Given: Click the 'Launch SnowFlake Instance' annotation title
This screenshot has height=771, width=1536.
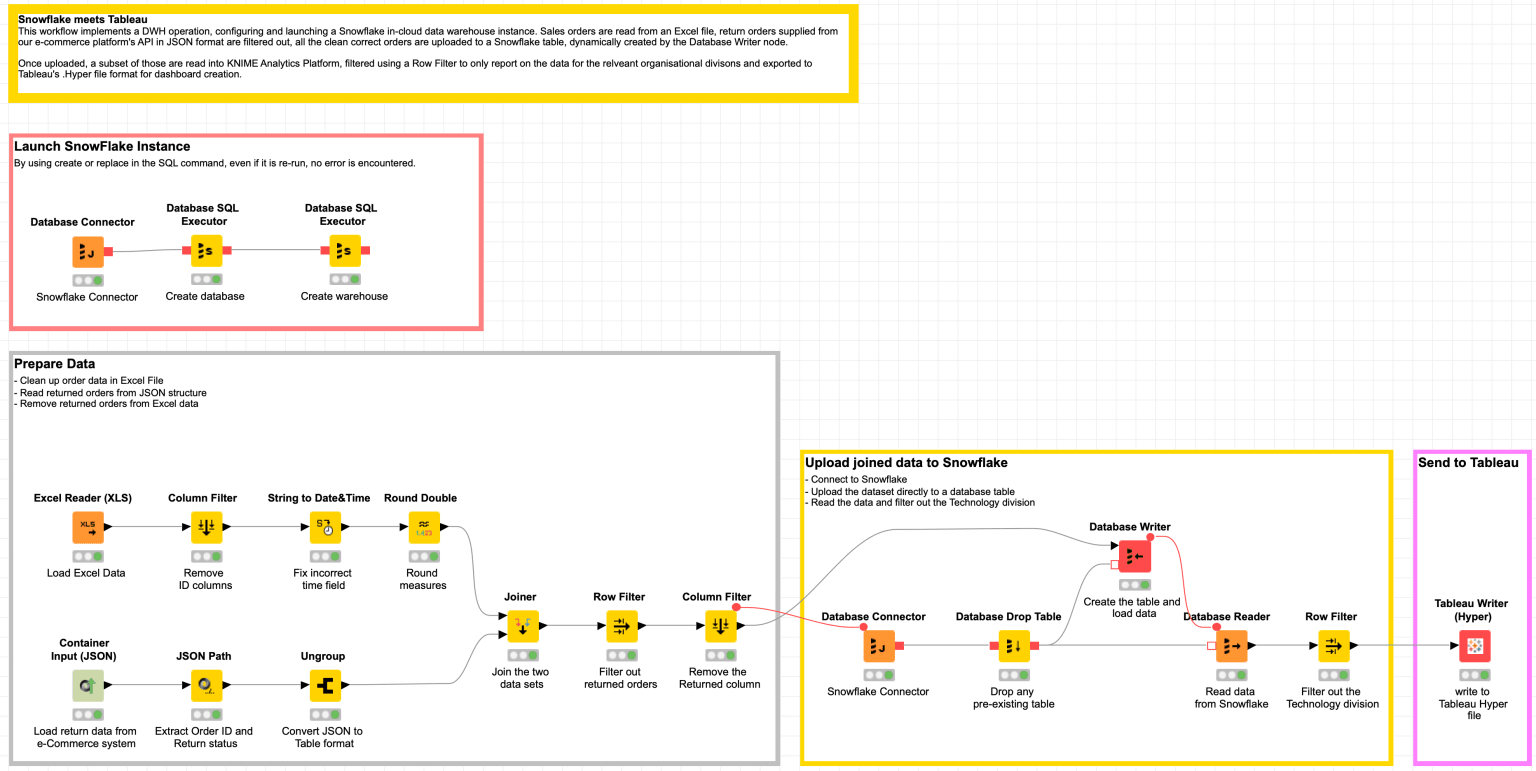Looking at the screenshot, I should [102, 147].
